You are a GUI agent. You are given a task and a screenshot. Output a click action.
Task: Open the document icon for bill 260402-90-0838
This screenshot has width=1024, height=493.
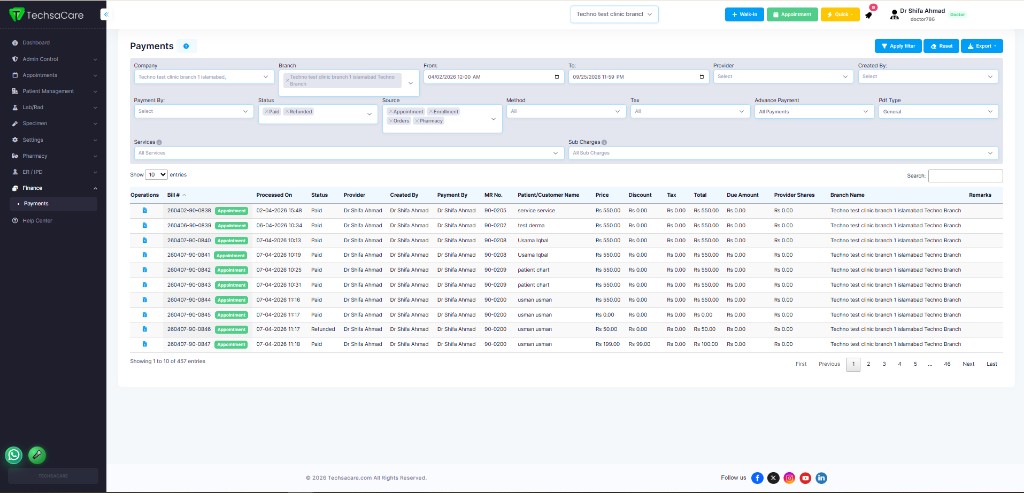(145, 210)
